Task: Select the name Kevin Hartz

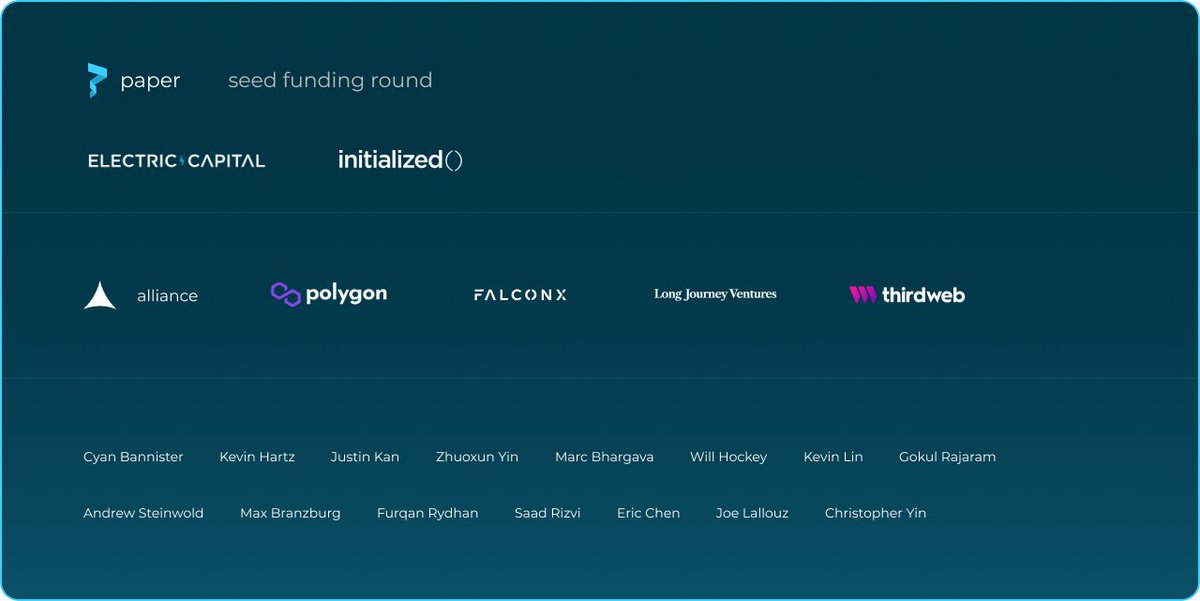Action: [257, 457]
